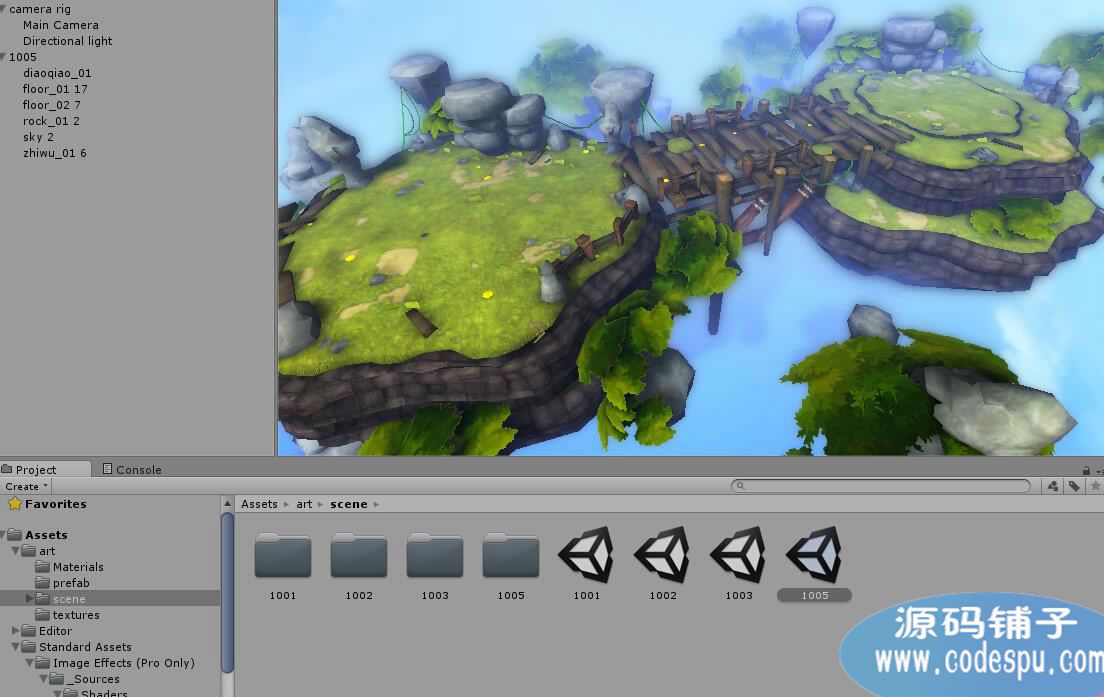This screenshot has height=697, width=1104.
Task: Open the 1003 folder thumbnail
Action: 435,556
